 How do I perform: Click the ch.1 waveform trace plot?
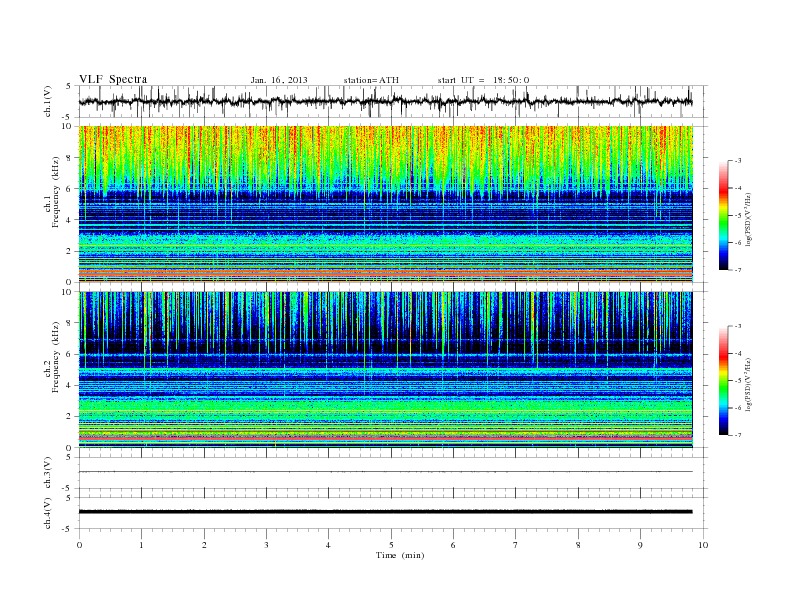[x=385, y=101]
